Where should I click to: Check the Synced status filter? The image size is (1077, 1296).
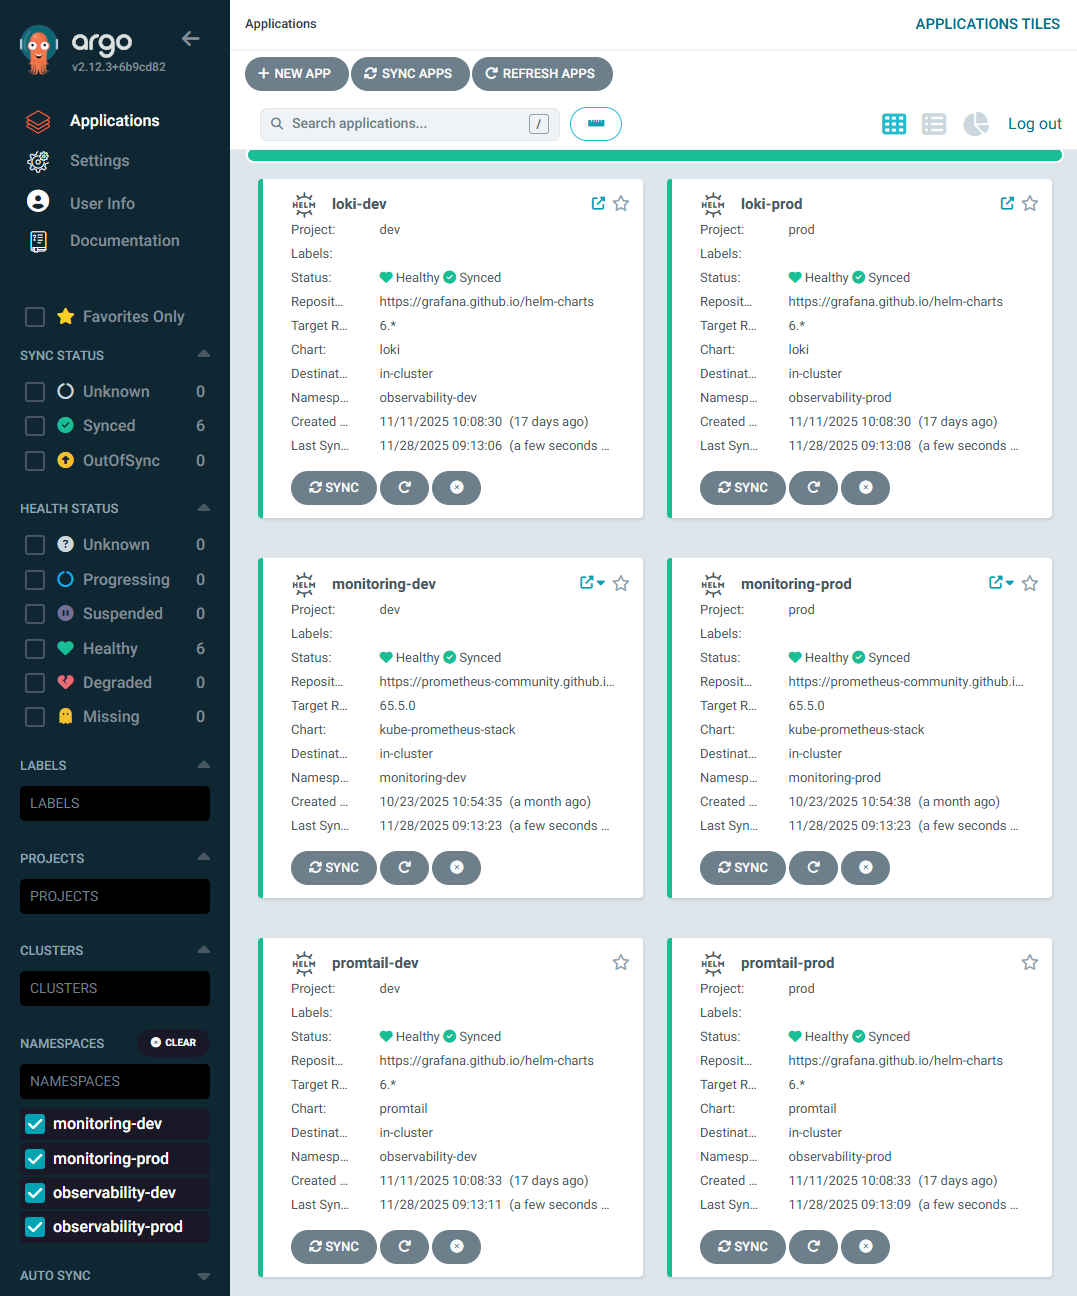click(34, 425)
